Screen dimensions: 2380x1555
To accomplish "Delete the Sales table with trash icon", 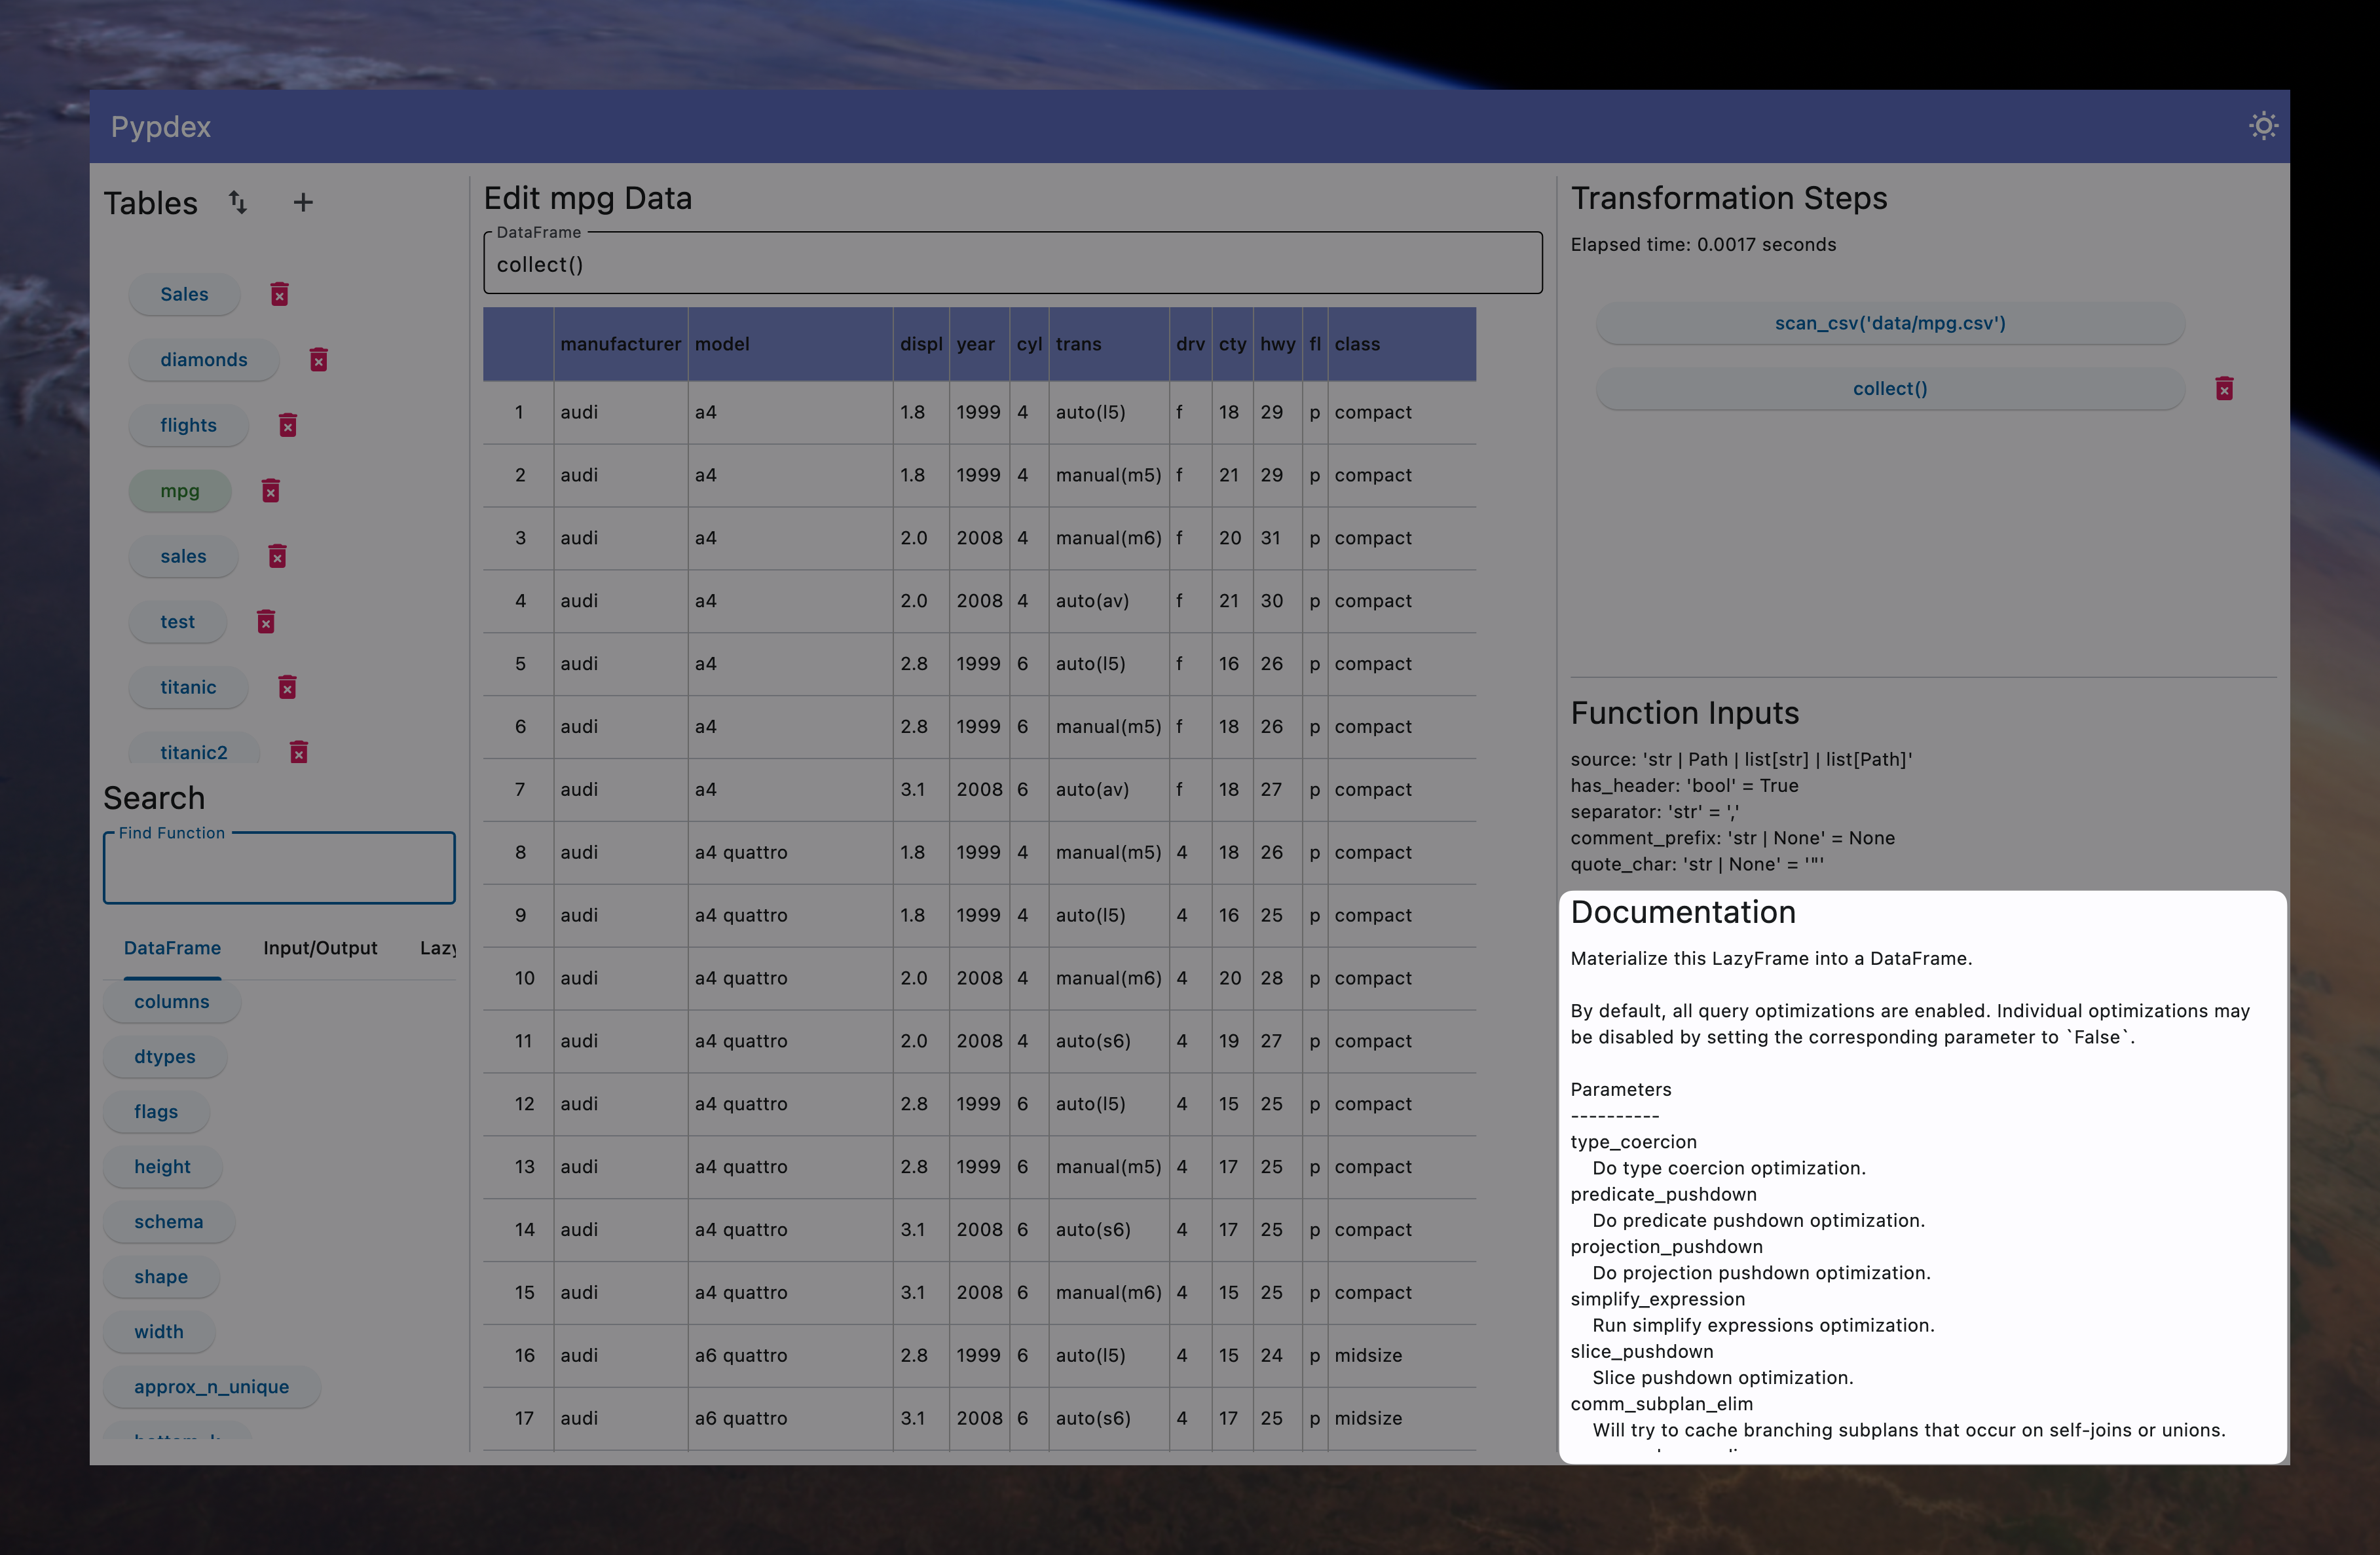I will coord(280,294).
